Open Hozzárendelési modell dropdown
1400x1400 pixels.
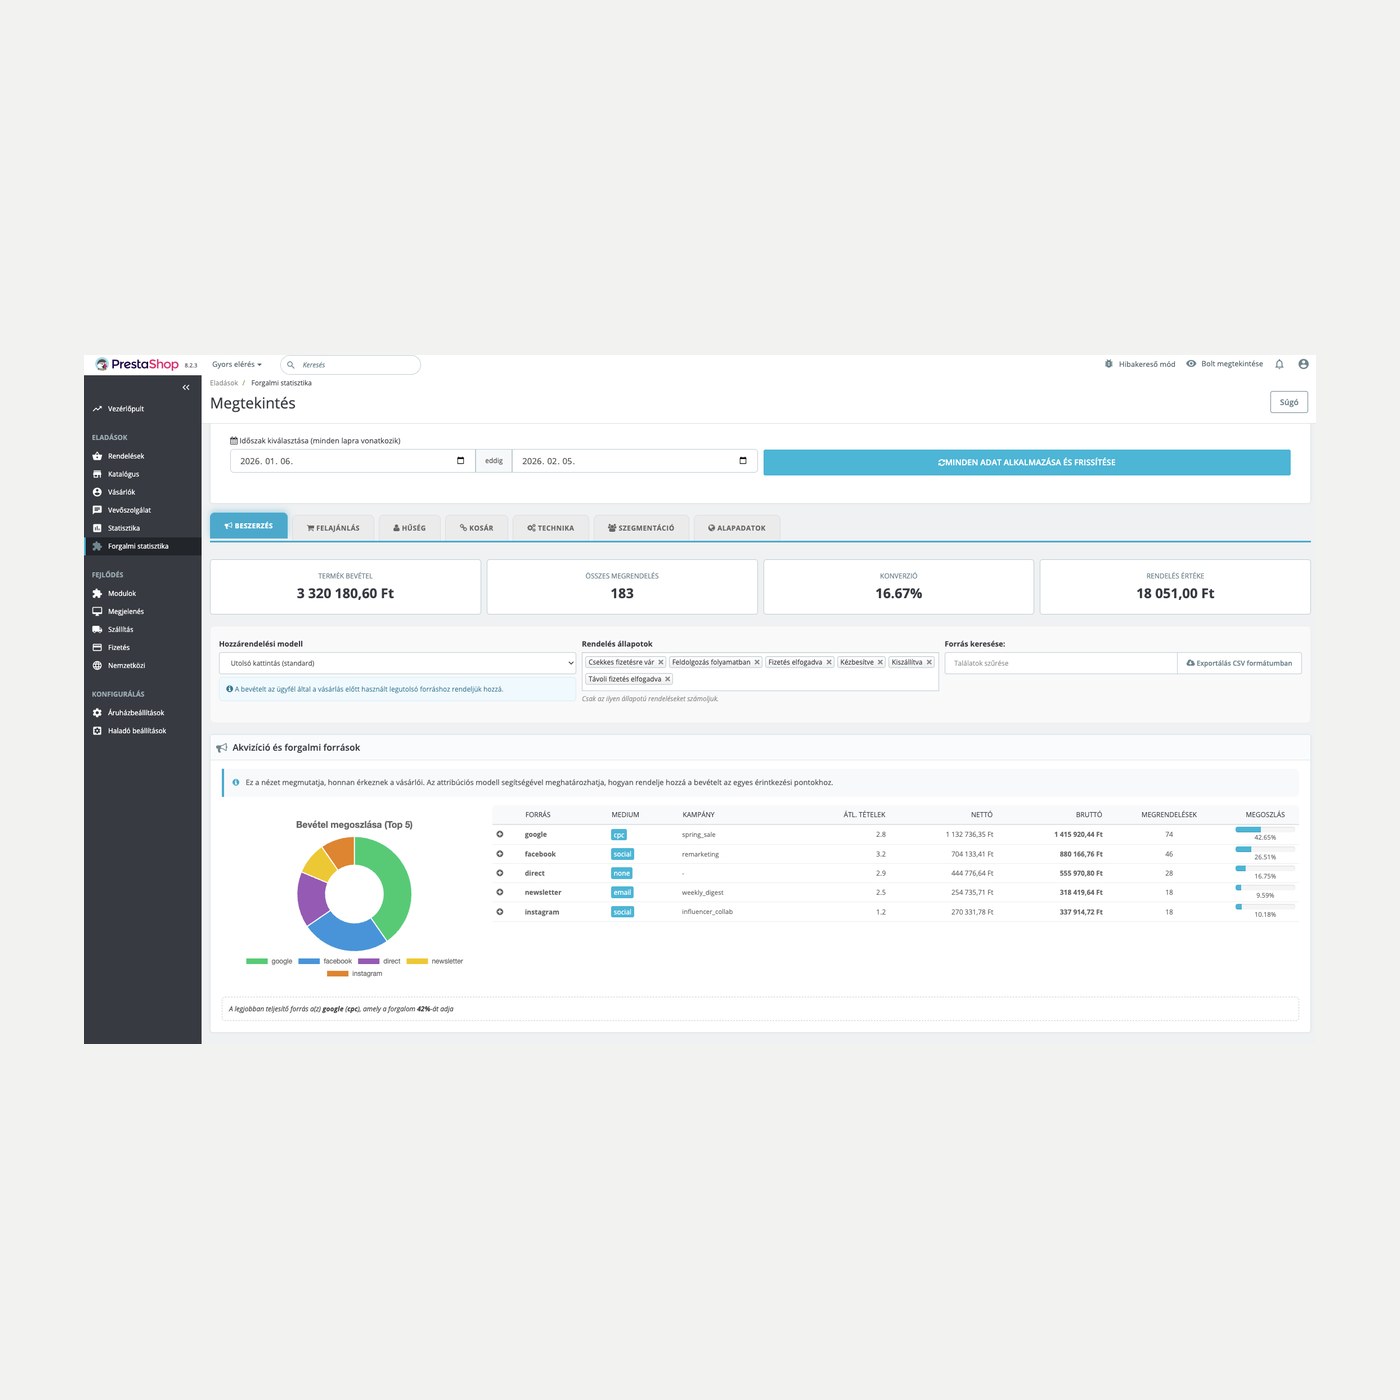point(398,663)
